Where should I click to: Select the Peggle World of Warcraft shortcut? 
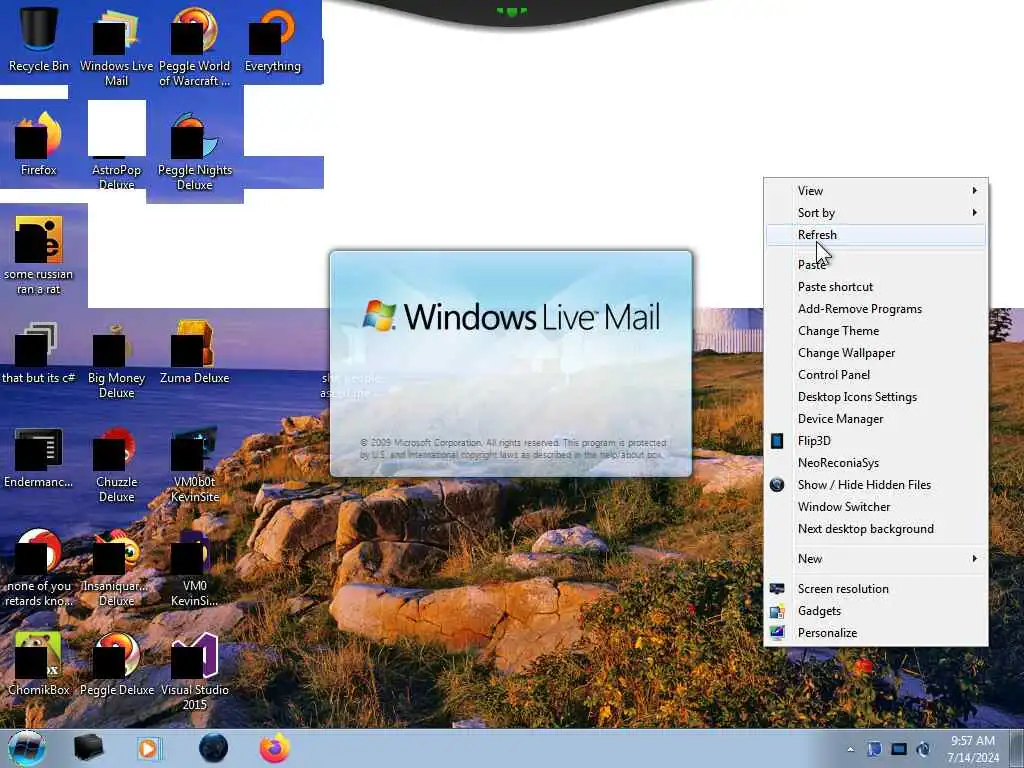point(195,47)
